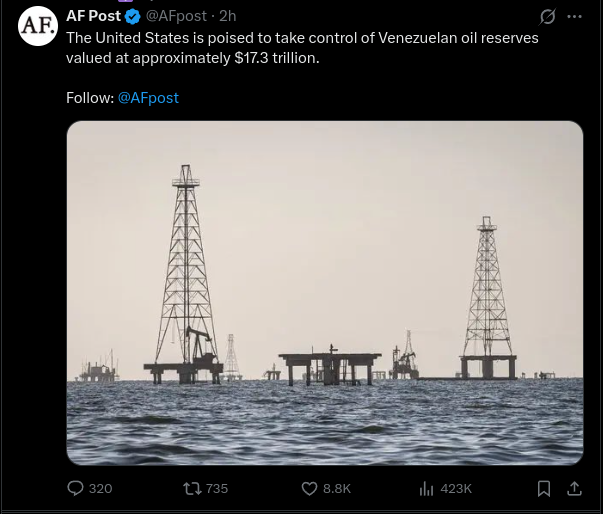Click the 423K views count
The height and width of the screenshot is (514, 603).
pyautogui.click(x=455, y=488)
